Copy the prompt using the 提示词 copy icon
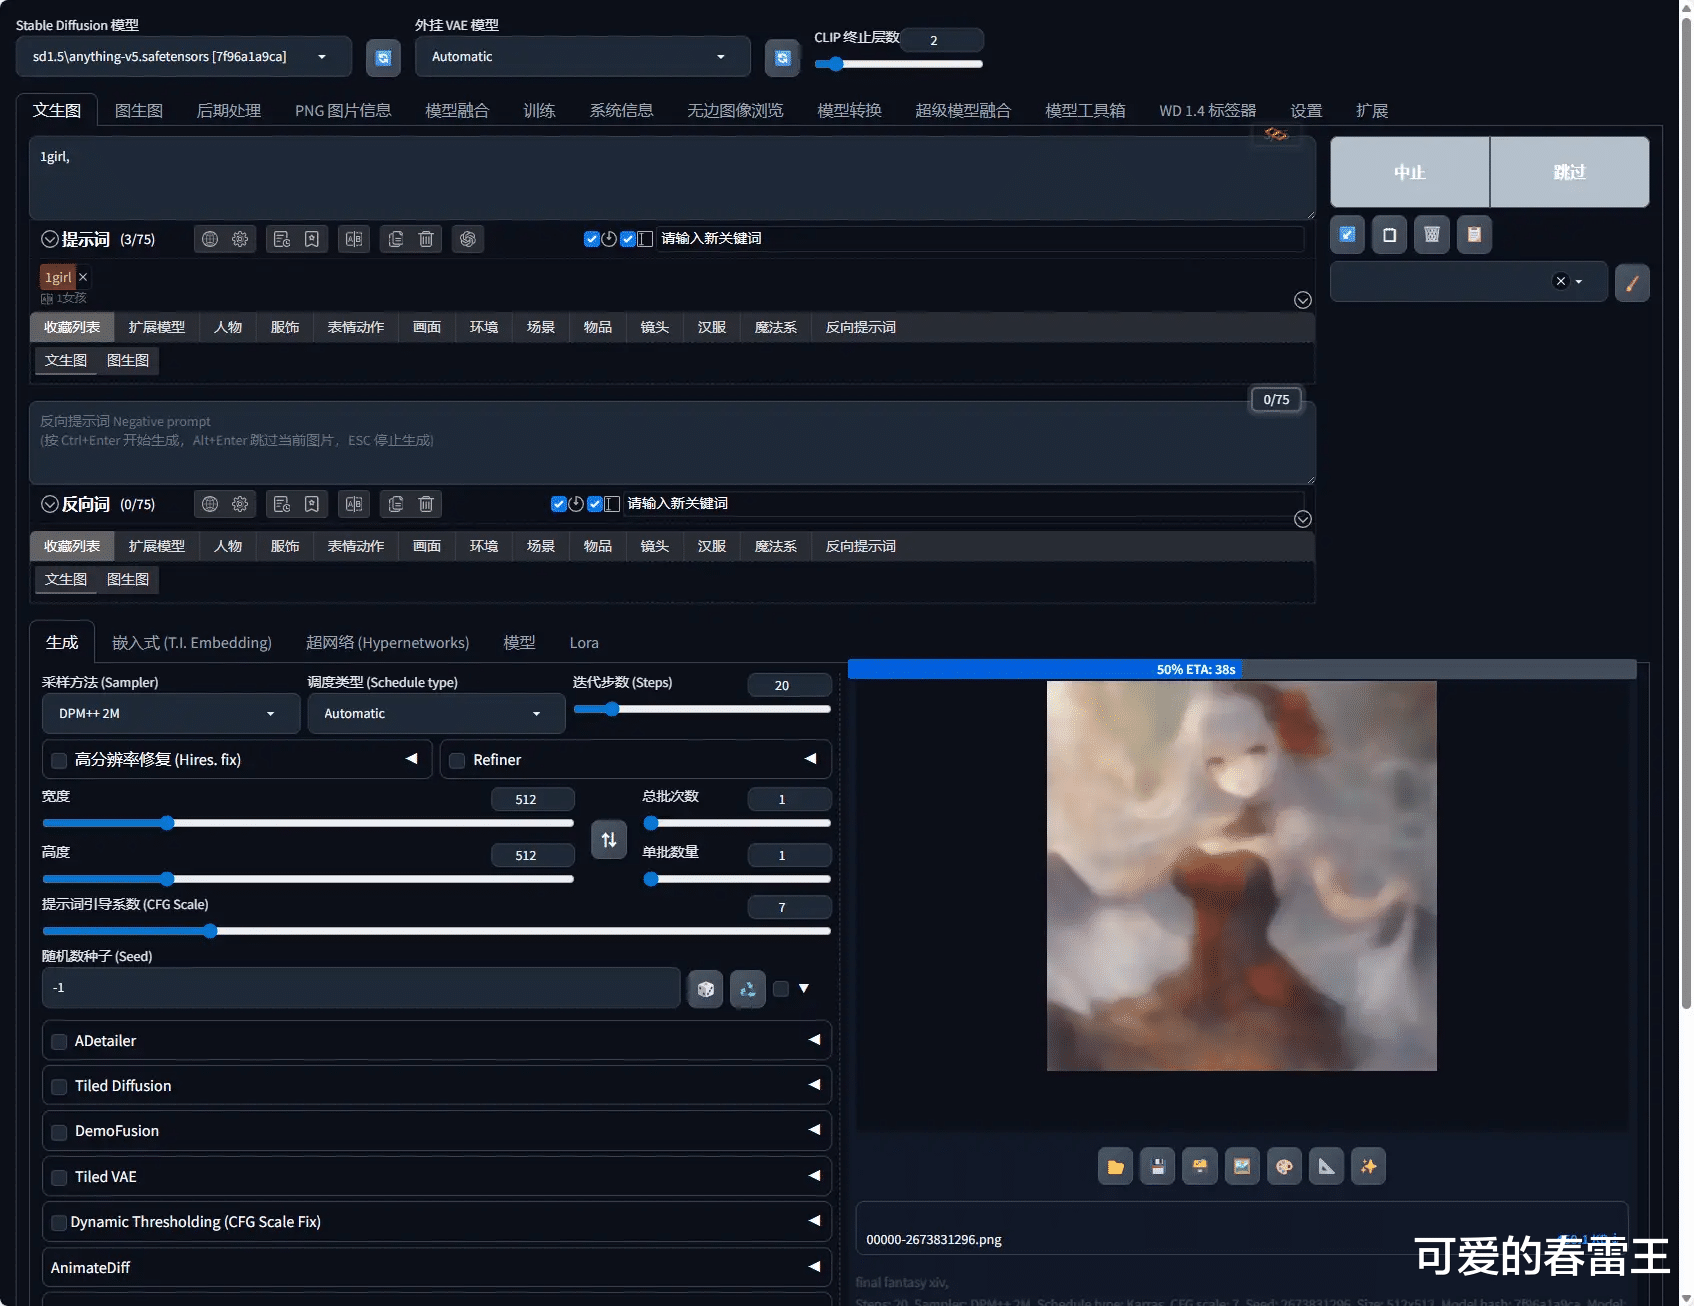This screenshot has width=1694, height=1306. (x=396, y=239)
